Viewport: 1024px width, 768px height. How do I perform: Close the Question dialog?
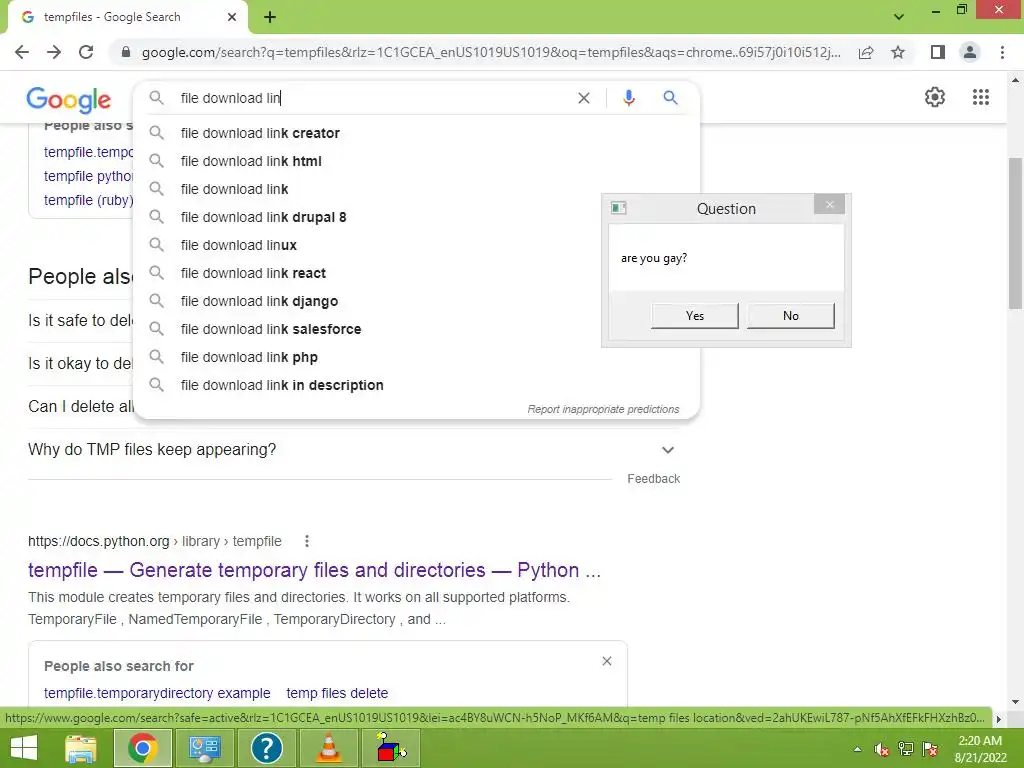coord(829,205)
